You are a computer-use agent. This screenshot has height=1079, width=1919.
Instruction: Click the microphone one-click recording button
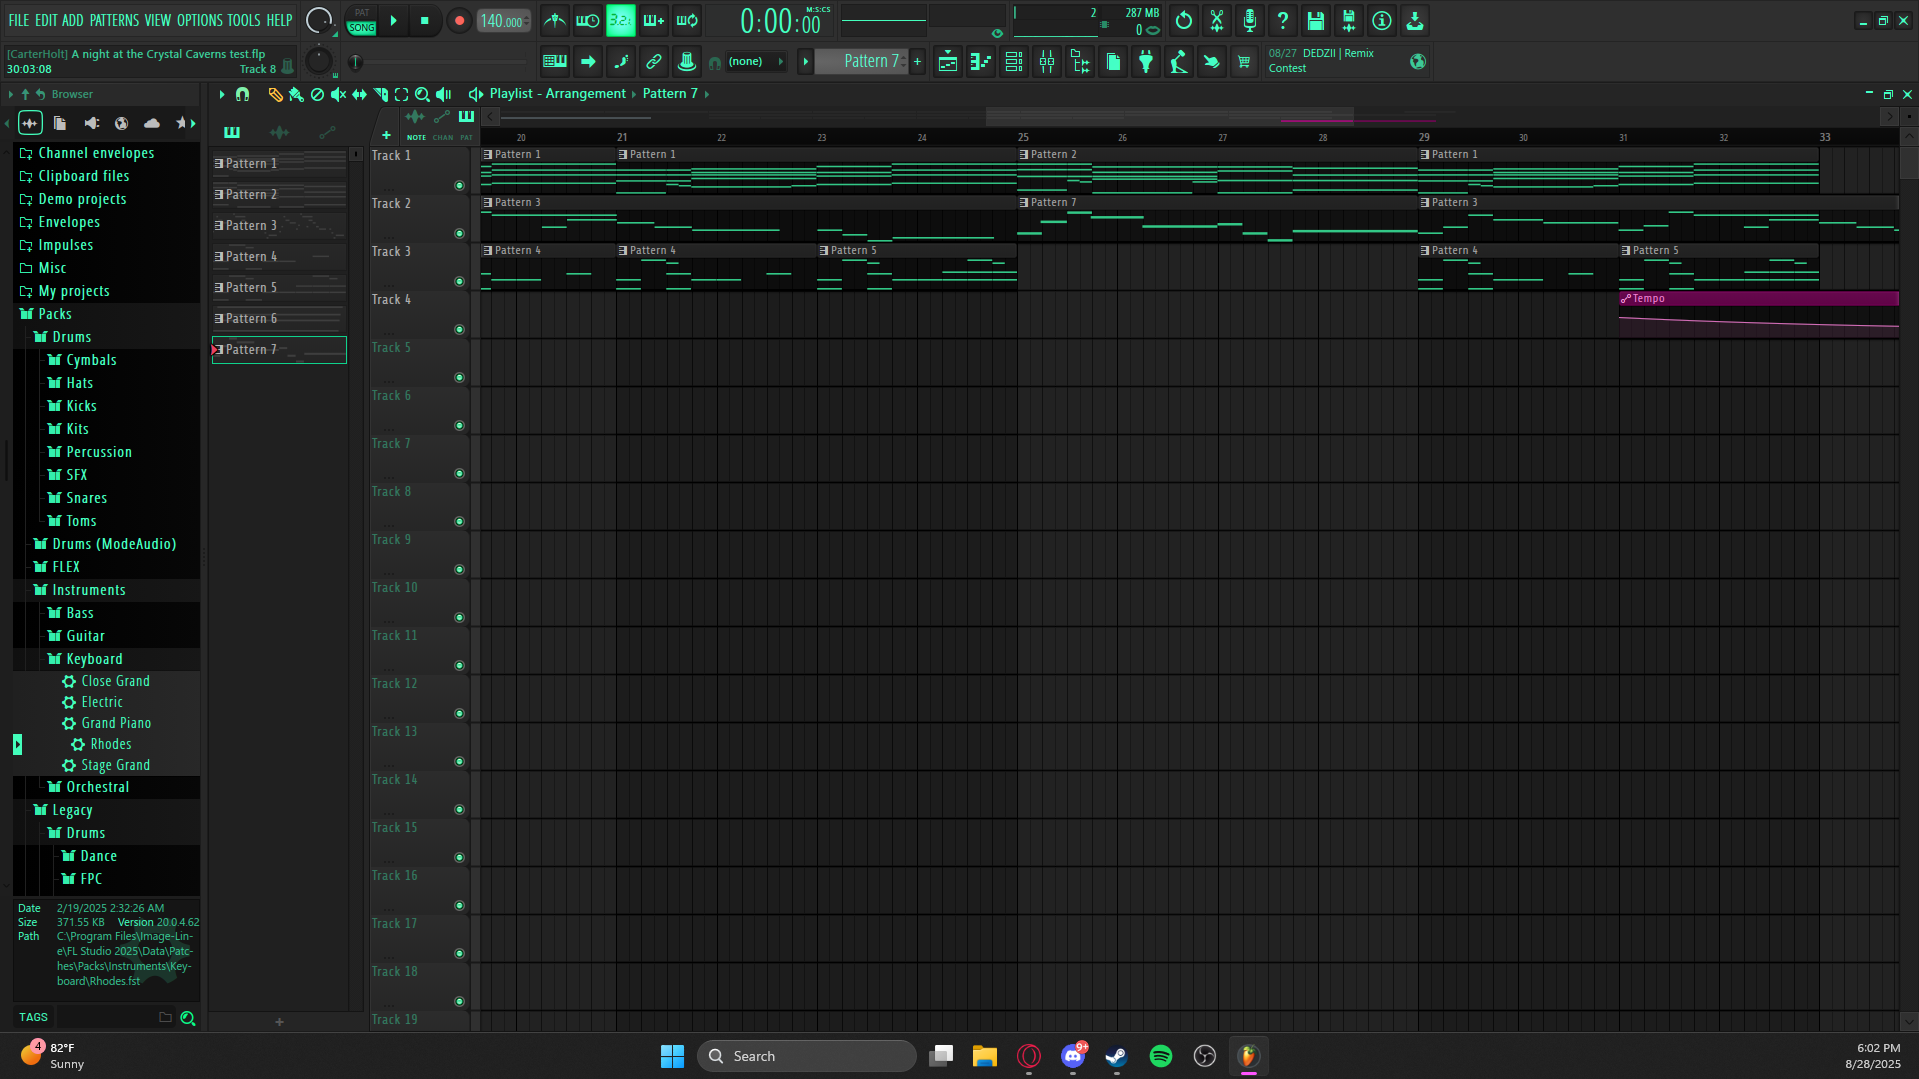[1250, 20]
